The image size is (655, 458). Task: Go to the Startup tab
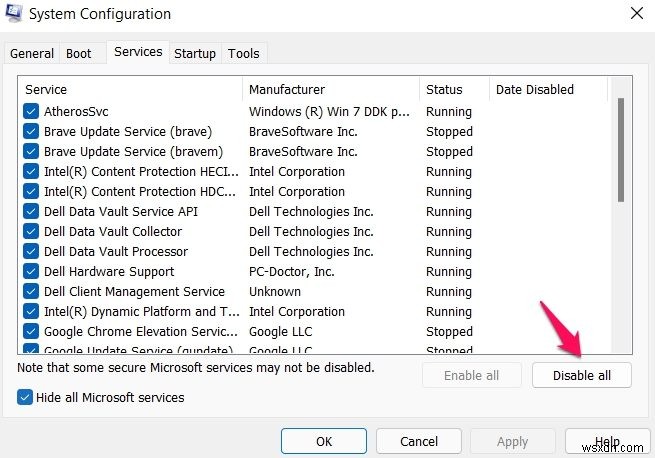(x=195, y=54)
